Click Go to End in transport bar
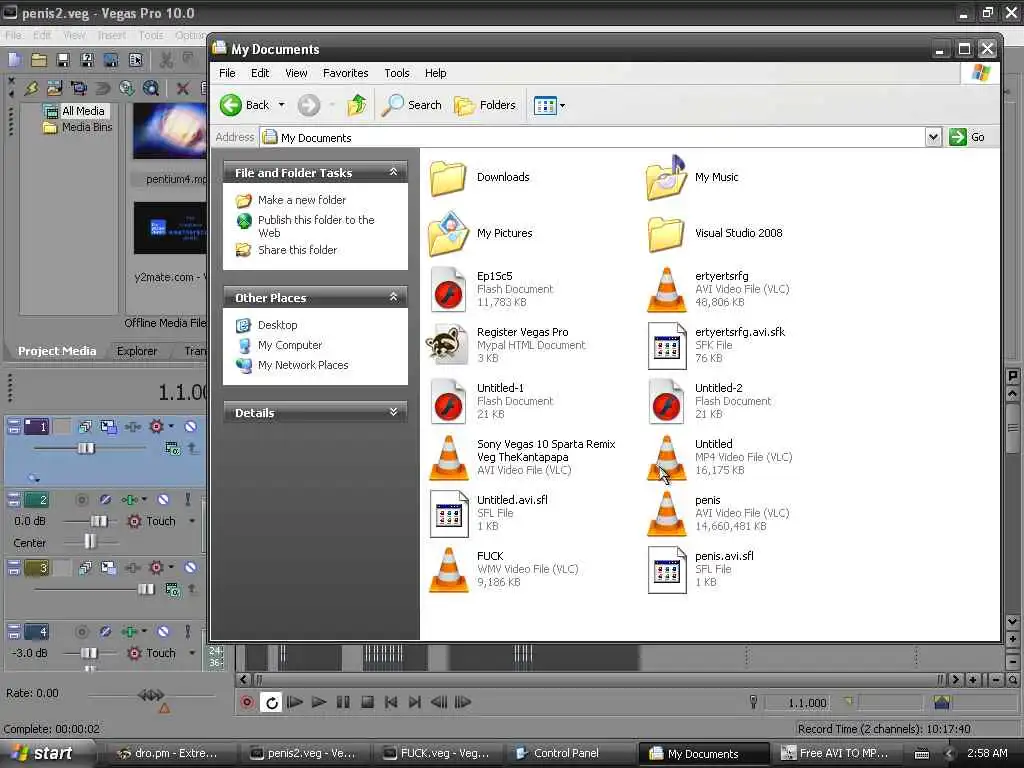 click(x=415, y=702)
